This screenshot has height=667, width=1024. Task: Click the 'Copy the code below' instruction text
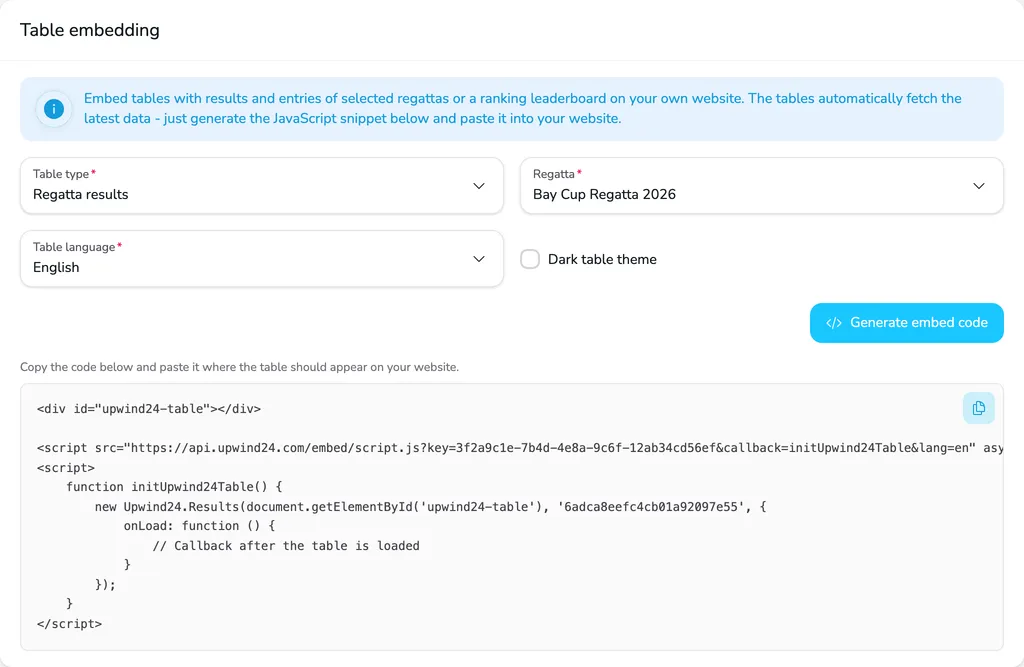pos(239,367)
